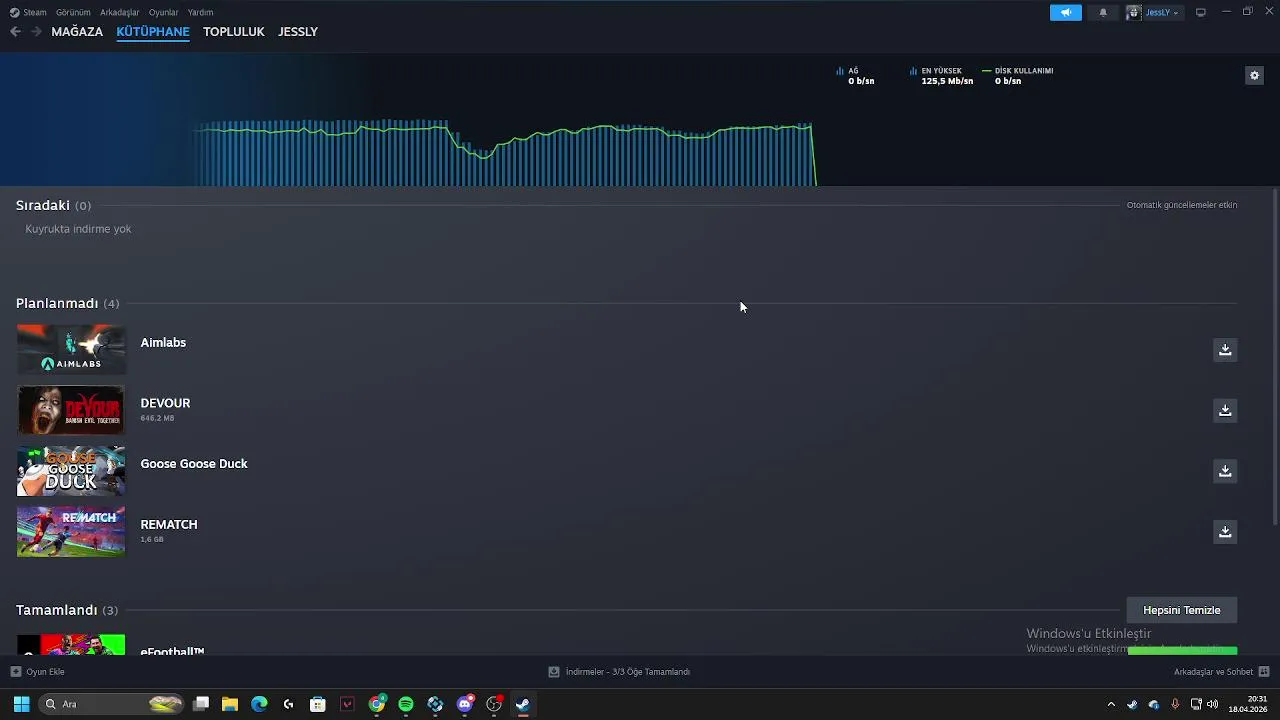1280x720 pixels.
Task: Open Logitech G HUB from the taskbar
Action: (288, 704)
